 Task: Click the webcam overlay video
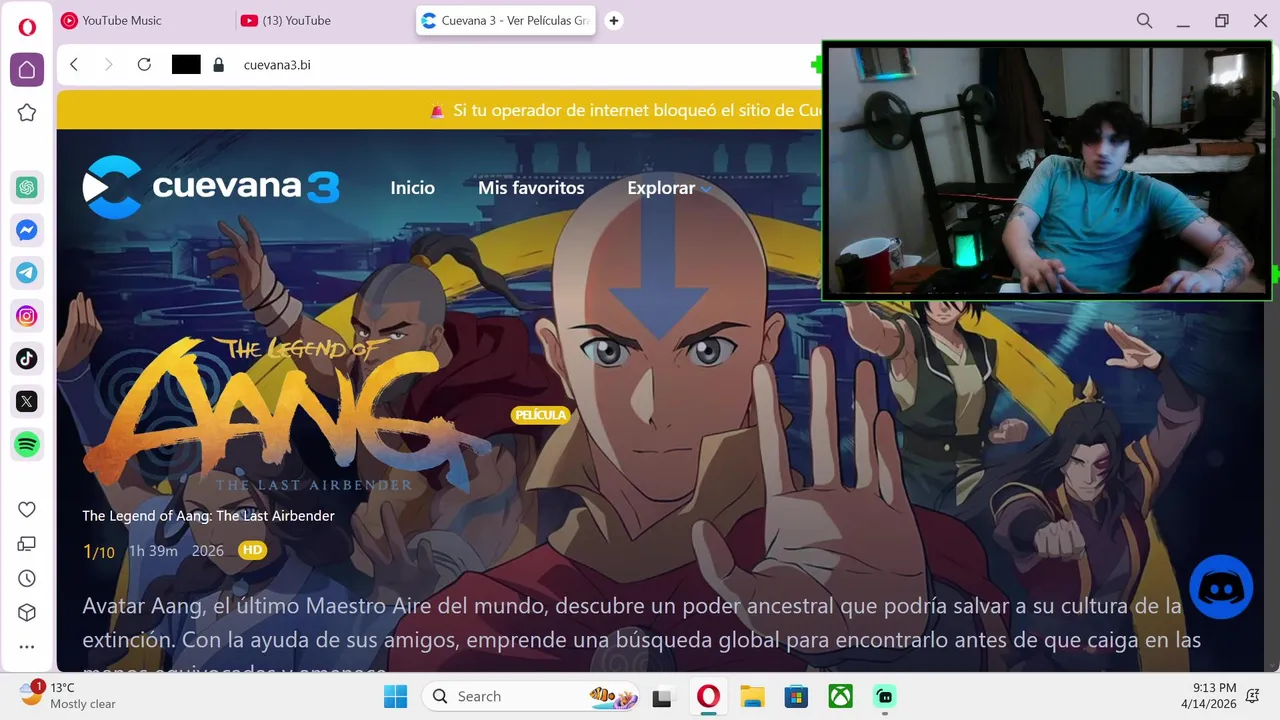[x=1046, y=171]
